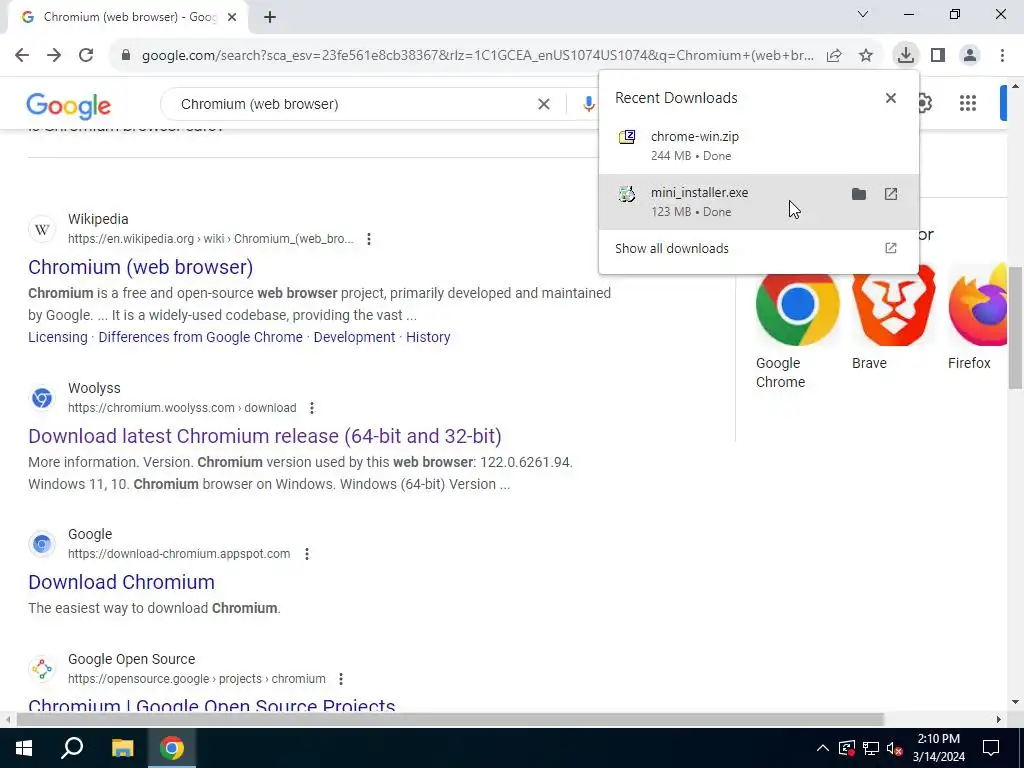Click the Google Open Source favicon
Screen dimensions: 1024x768
coord(42,669)
